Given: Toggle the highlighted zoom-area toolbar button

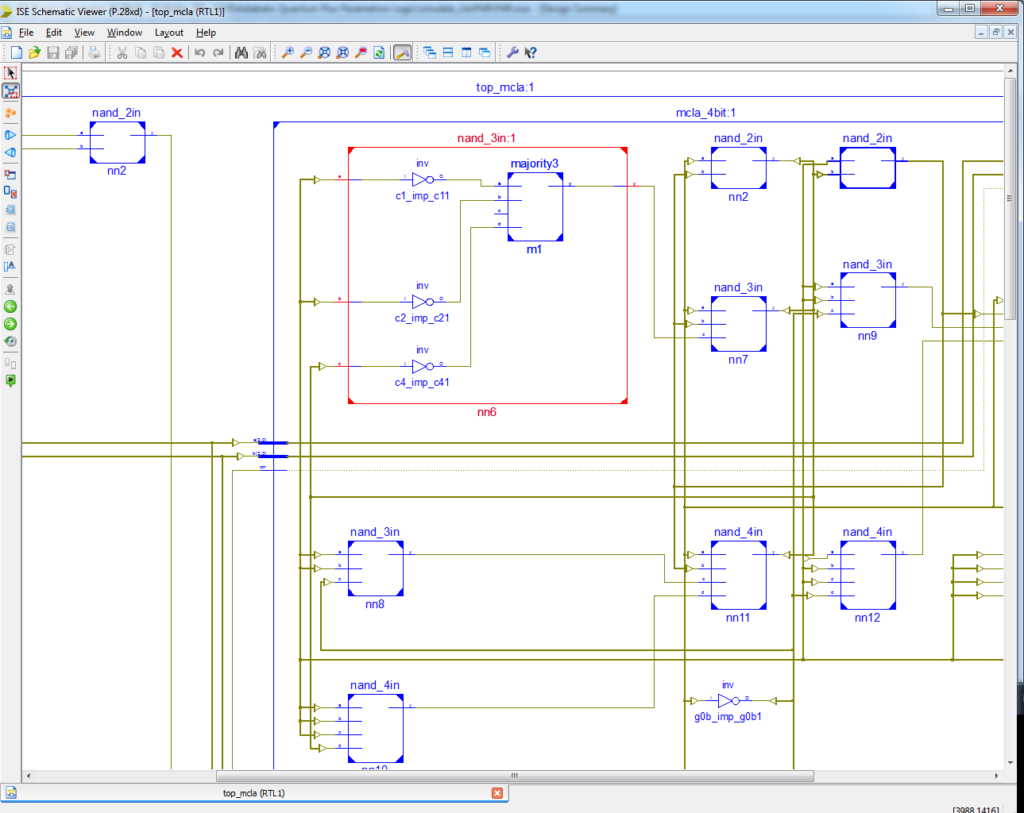Looking at the screenshot, I should pyautogui.click(x=401, y=53).
